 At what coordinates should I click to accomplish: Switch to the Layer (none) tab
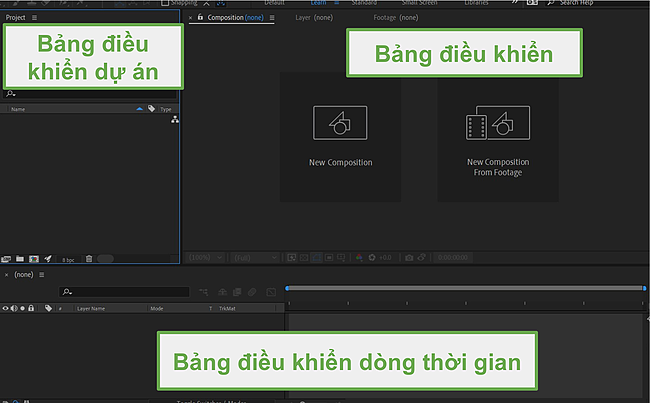[x=314, y=17]
